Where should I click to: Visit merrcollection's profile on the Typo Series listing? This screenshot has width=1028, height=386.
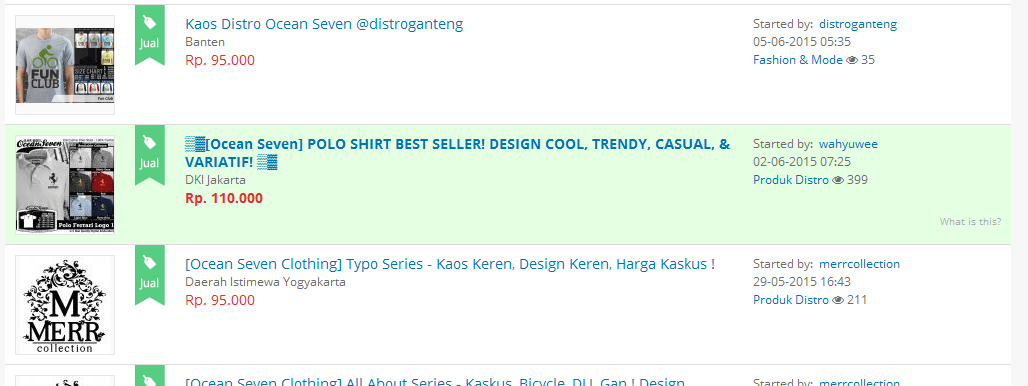click(860, 264)
